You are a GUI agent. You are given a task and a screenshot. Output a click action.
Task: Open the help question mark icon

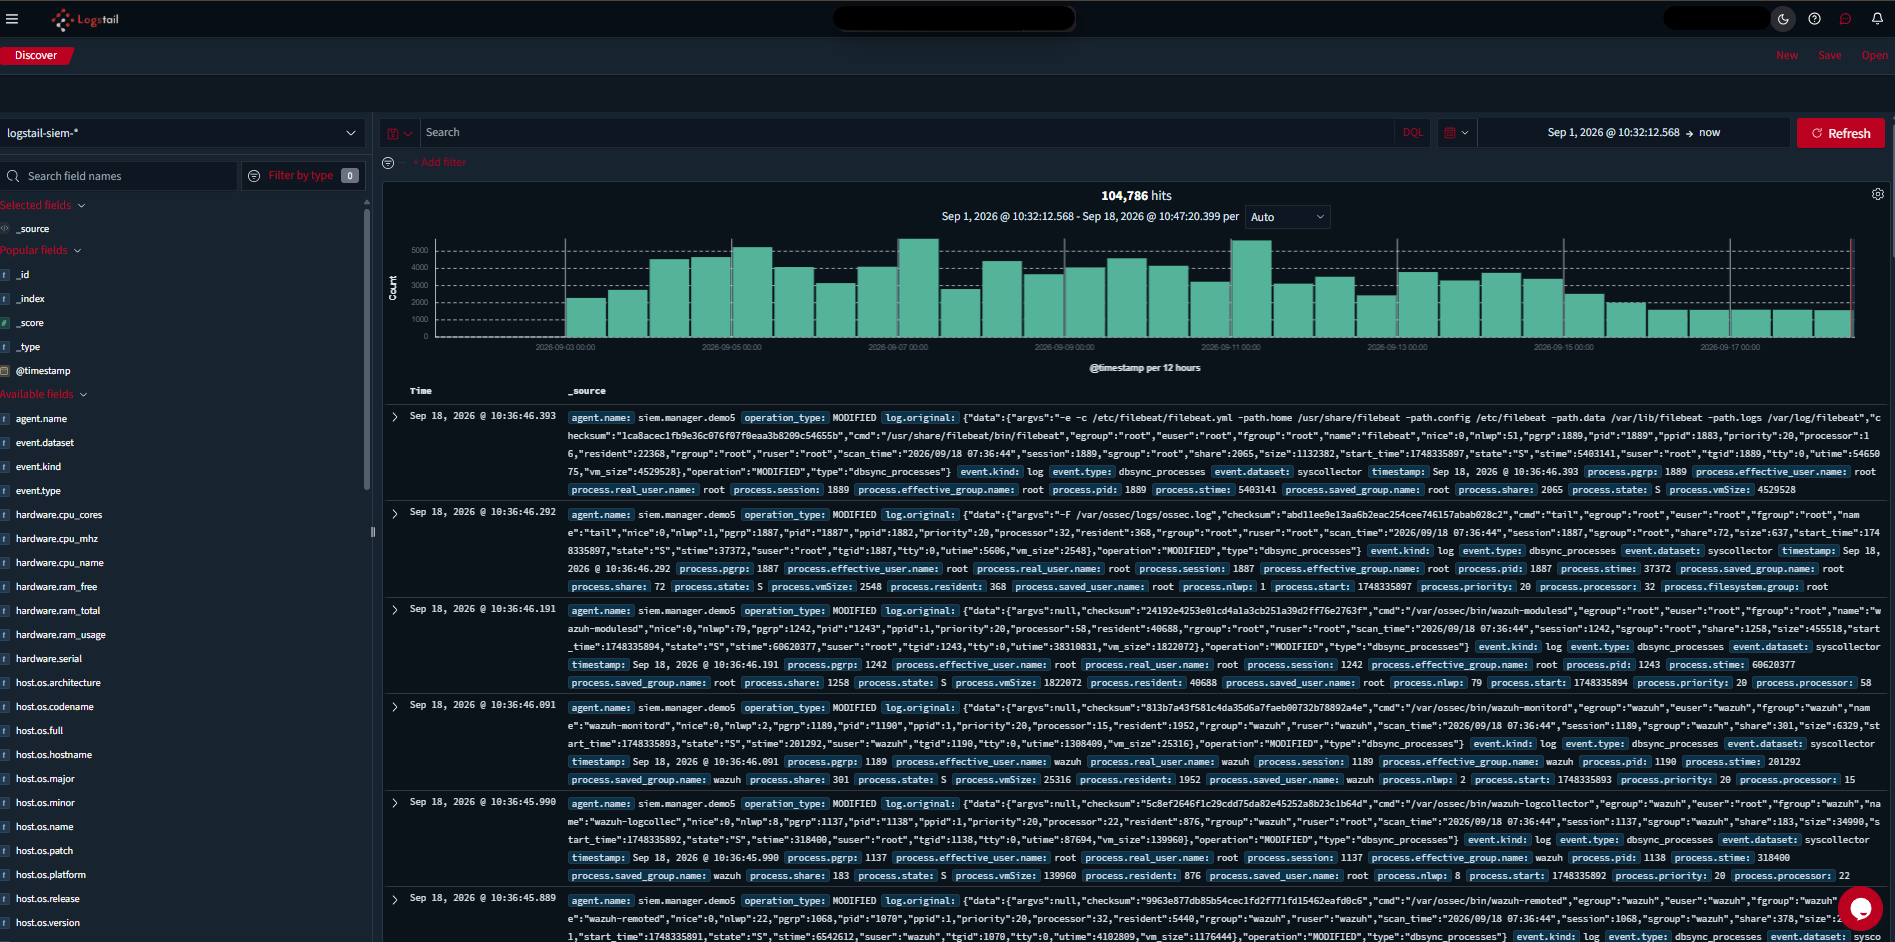(1814, 19)
